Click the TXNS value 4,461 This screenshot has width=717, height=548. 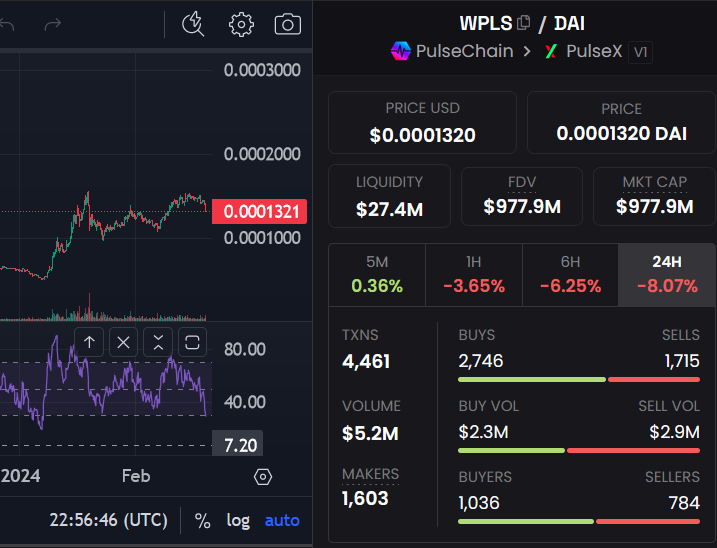point(366,362)
